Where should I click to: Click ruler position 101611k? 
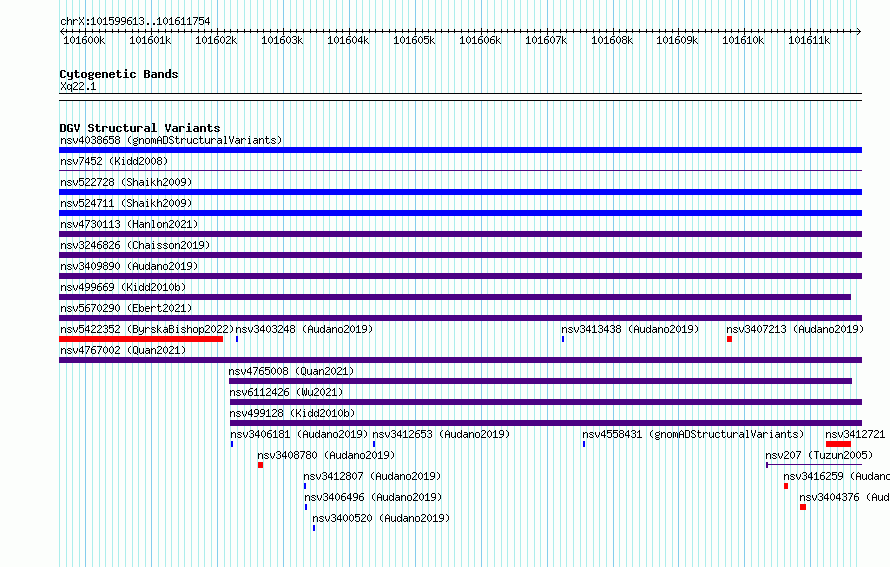coord(809,40)
